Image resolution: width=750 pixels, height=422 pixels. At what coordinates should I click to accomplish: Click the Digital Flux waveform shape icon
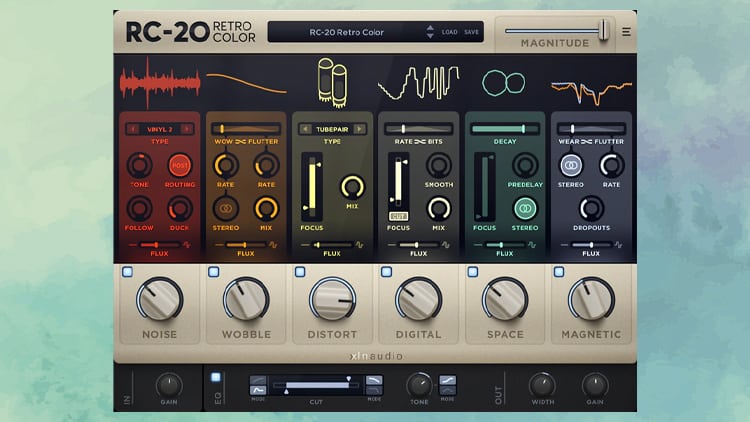point(446,244)
